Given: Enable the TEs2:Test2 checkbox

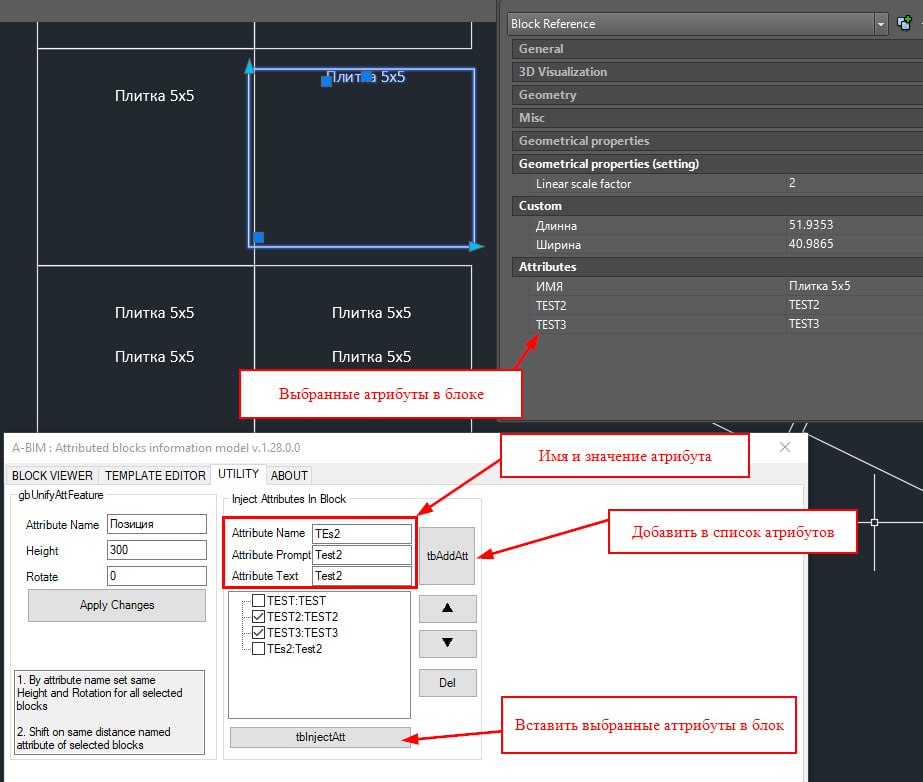Looking at the screenshot, I should coord(259,649).
